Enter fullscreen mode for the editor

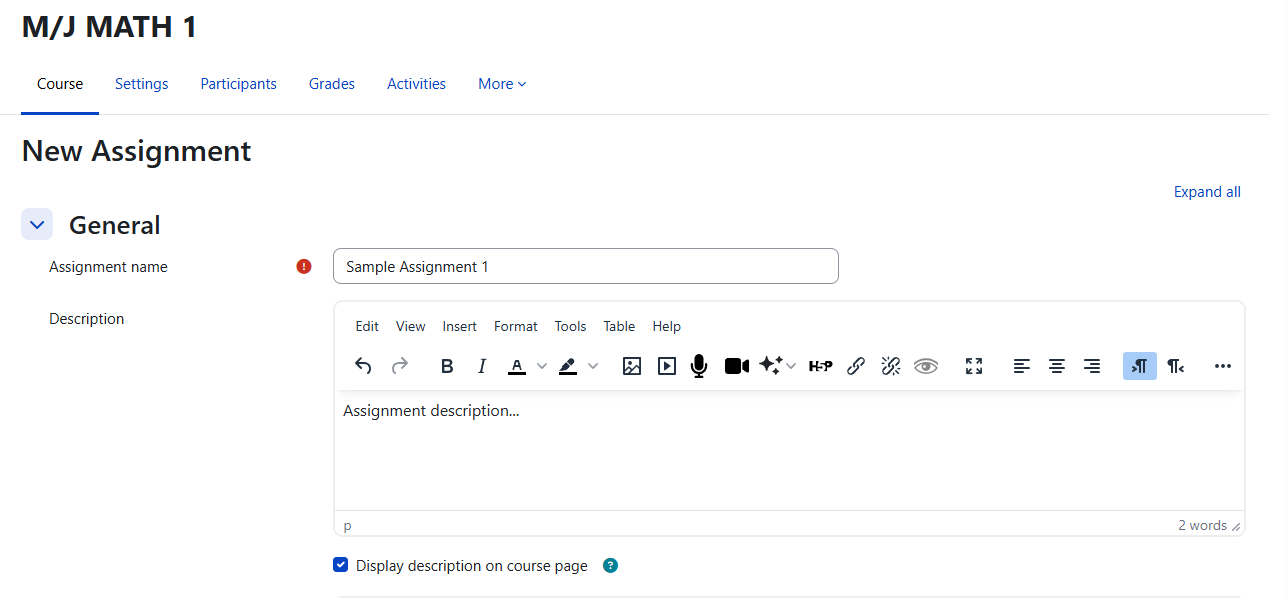[x=974, y=366]
